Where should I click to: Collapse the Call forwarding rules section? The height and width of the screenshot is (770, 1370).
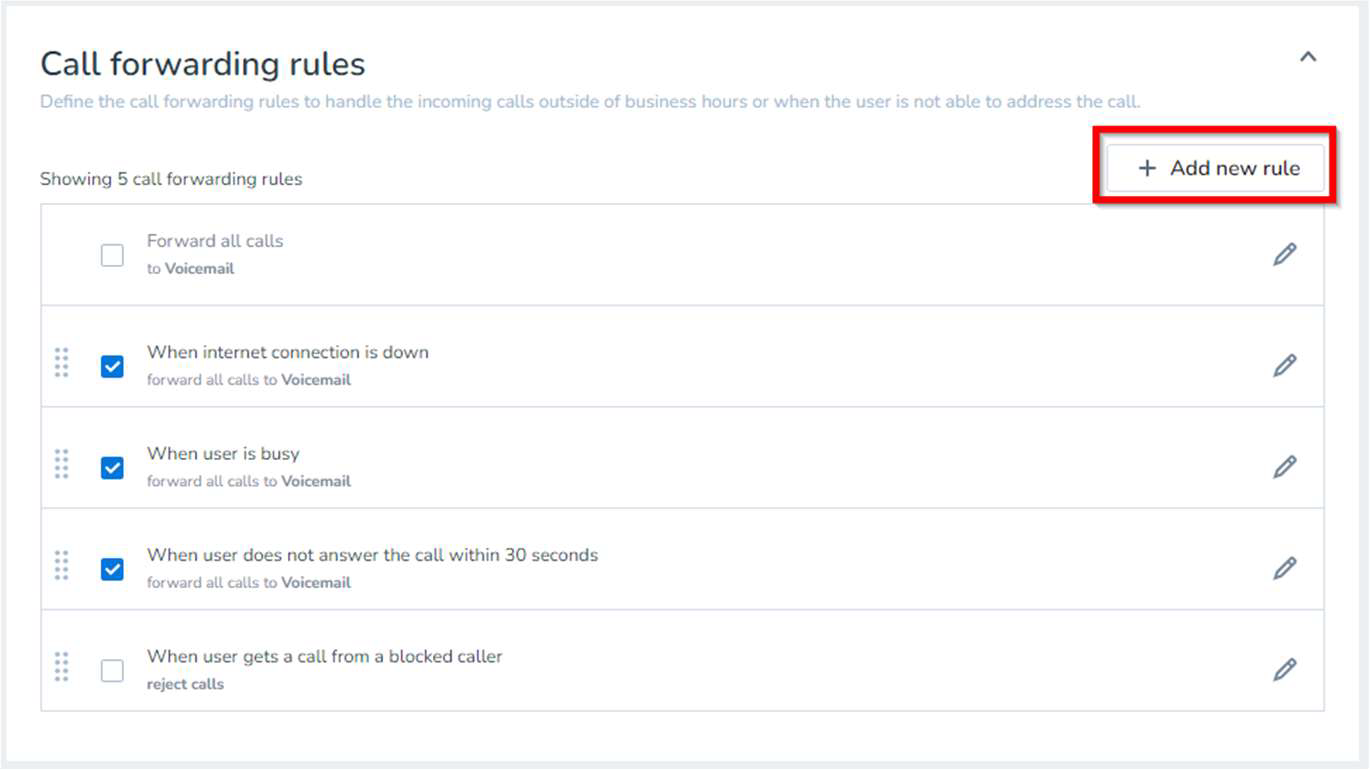(x=1307, y=58)
